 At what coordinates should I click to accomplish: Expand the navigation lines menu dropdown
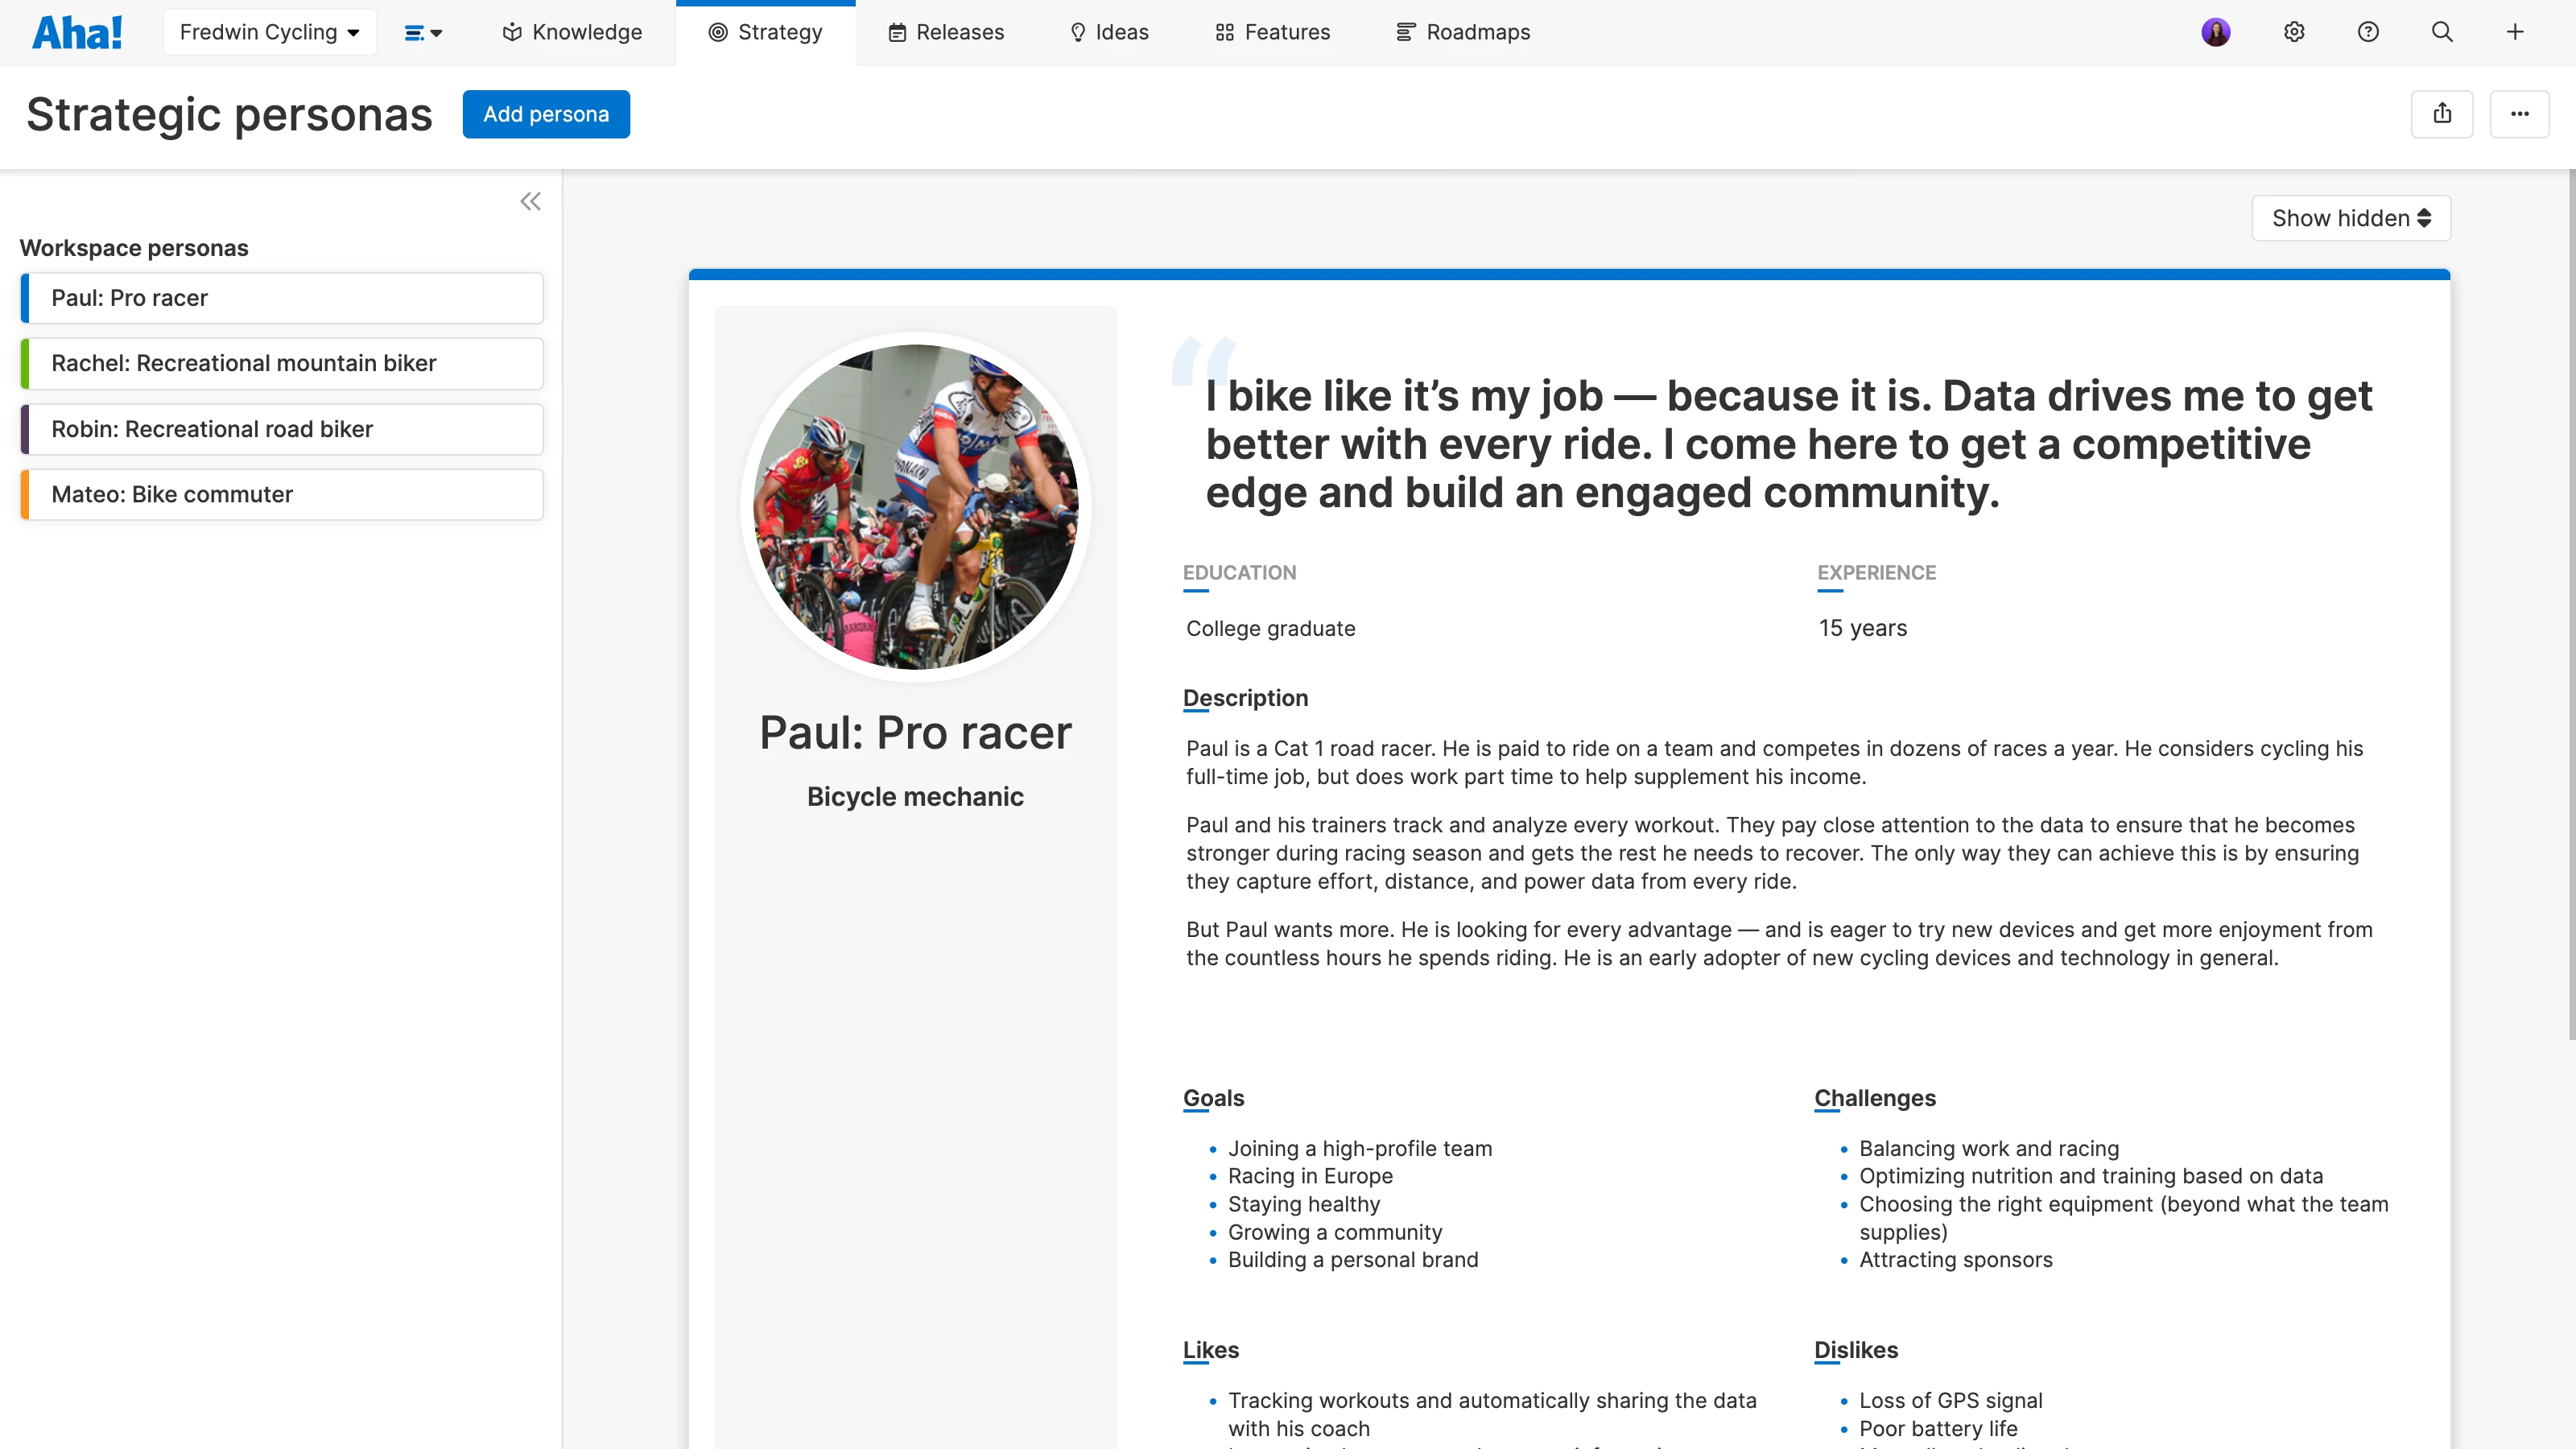click(x=423, y=33)
